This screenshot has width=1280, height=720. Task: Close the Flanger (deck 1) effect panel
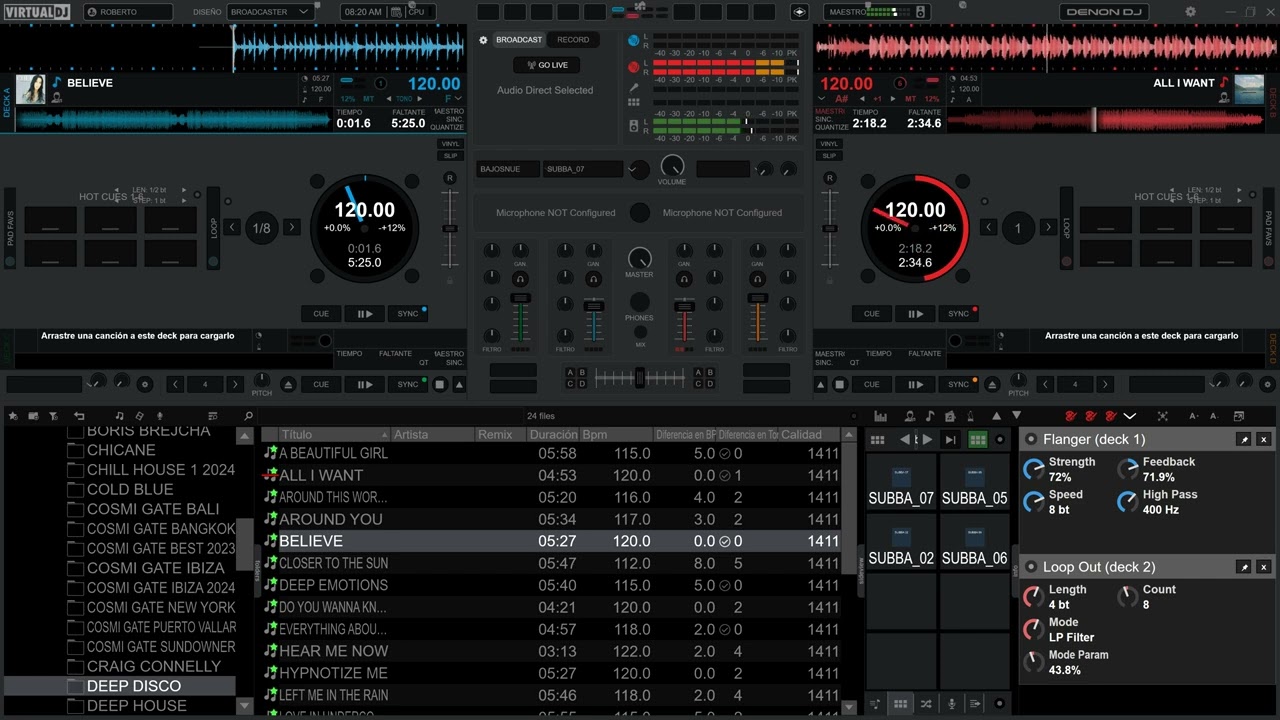1263,439
